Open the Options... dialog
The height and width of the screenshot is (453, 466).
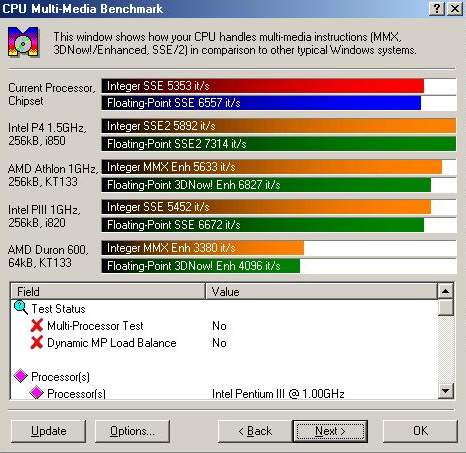coord(132,431)
